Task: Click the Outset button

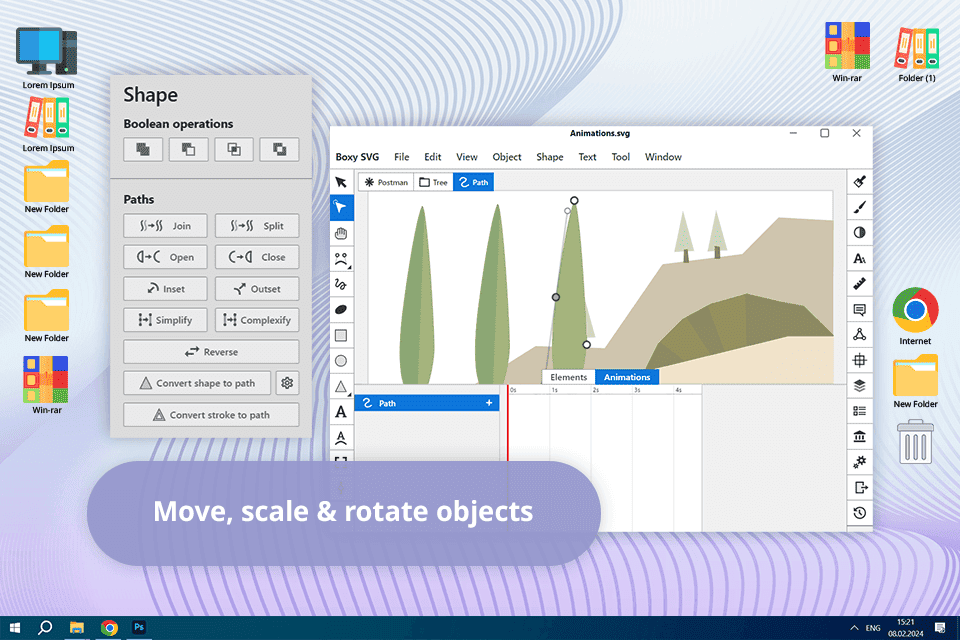Action: pos(257,289)
